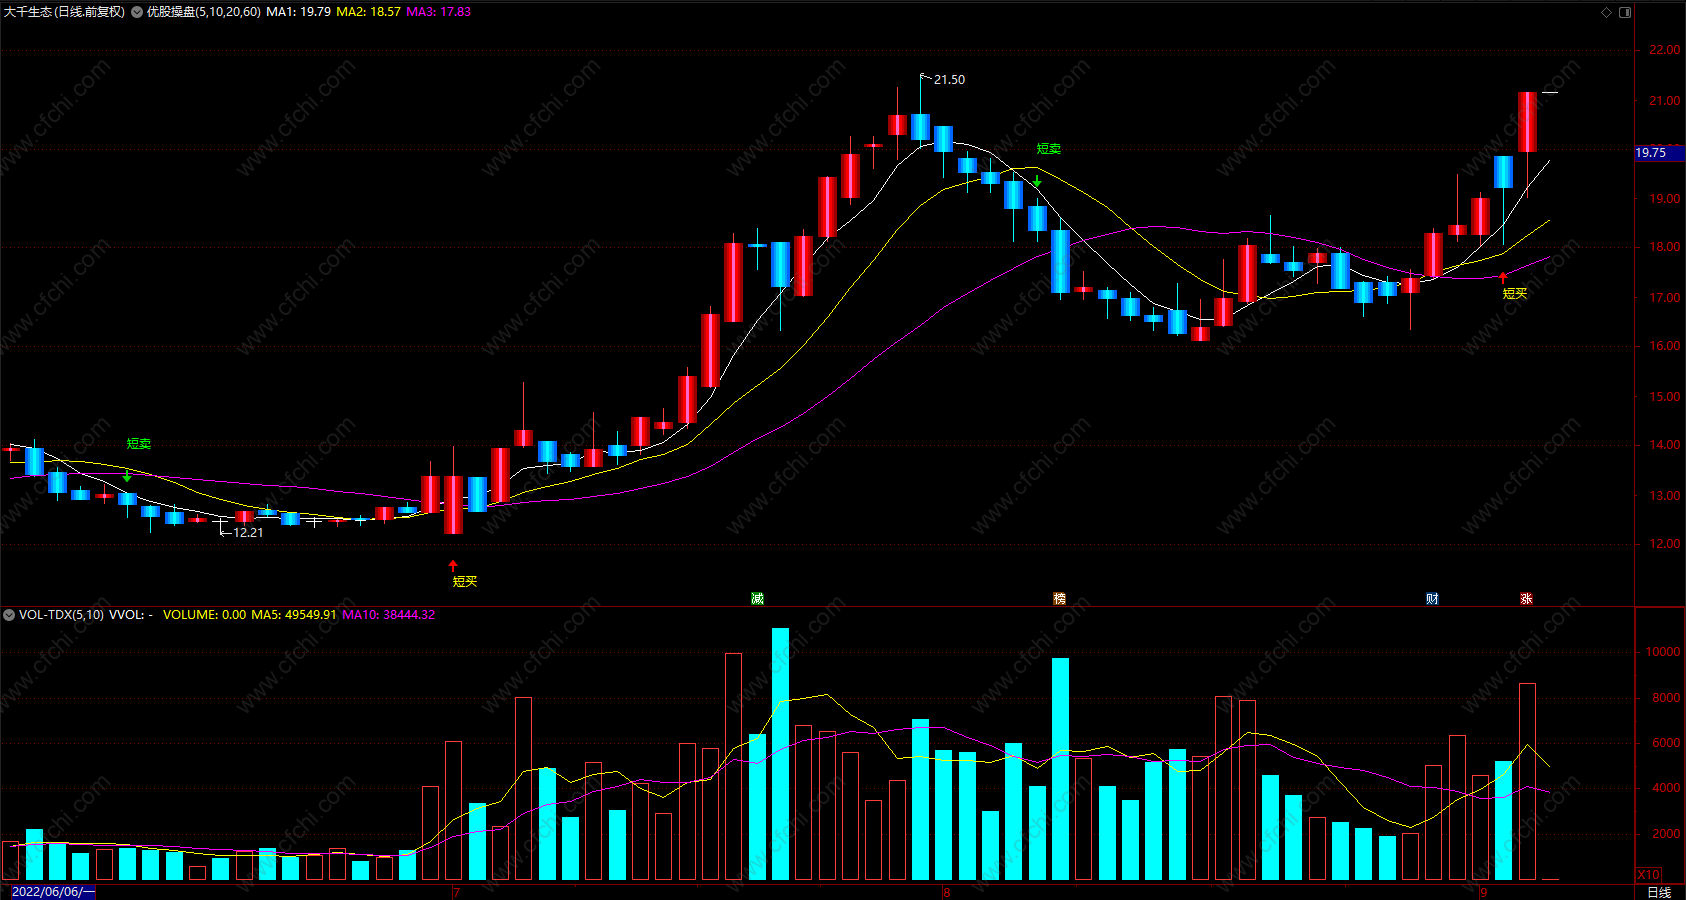This screenshot has height=900, width=1686.
Task: Click the 财 event marker icon
Action: coord(1432,598)
